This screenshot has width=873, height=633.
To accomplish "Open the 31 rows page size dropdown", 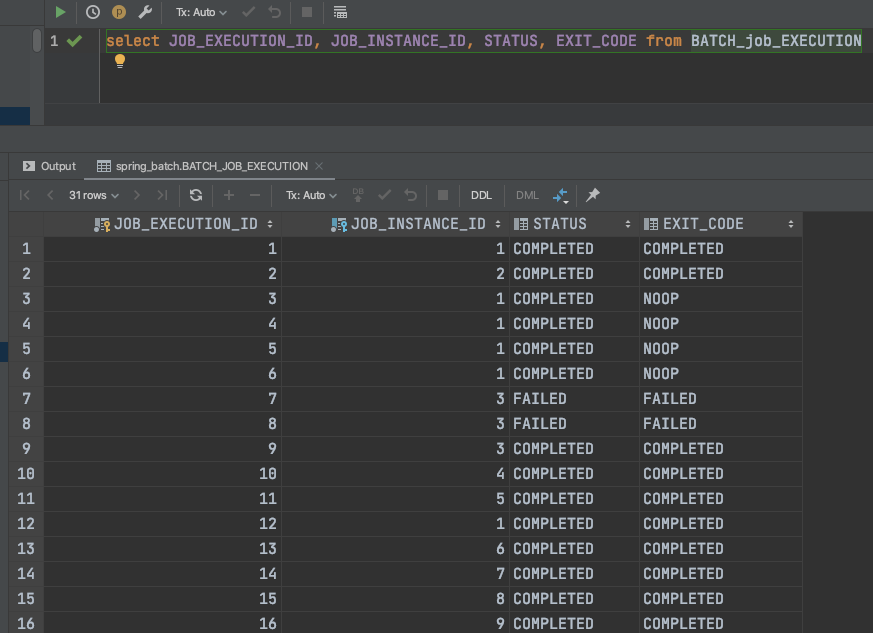I will [x=94, y=195].
